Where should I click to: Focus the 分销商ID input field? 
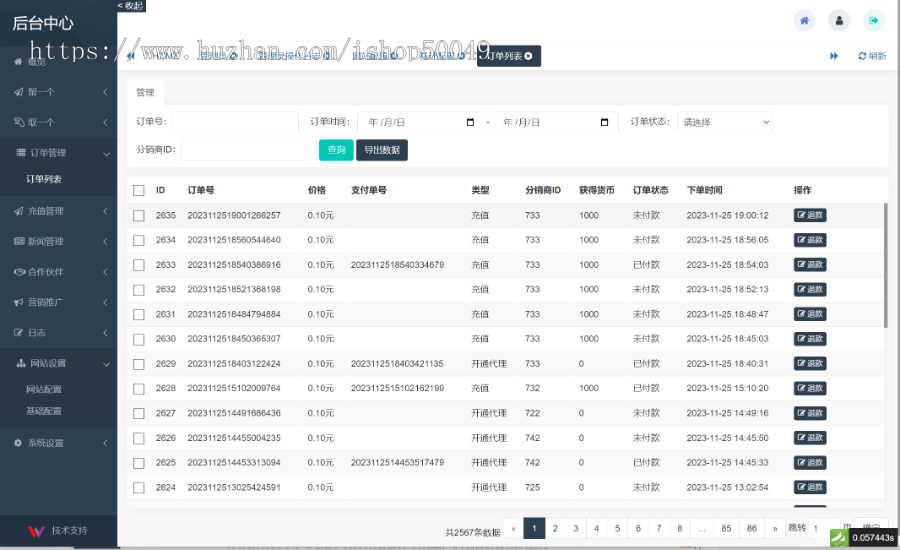tap(244, 150)
